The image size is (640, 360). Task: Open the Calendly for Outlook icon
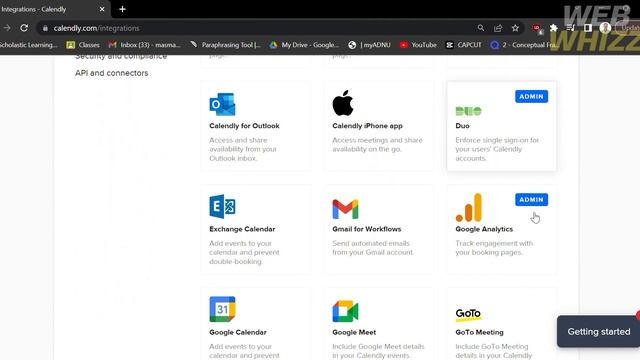[222, 104]
